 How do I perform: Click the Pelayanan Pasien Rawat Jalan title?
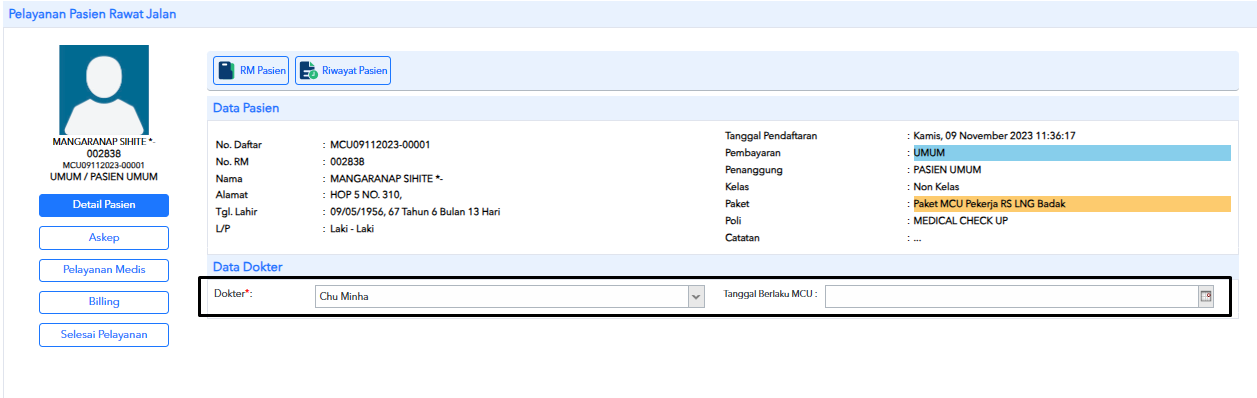tap(93, 14)
